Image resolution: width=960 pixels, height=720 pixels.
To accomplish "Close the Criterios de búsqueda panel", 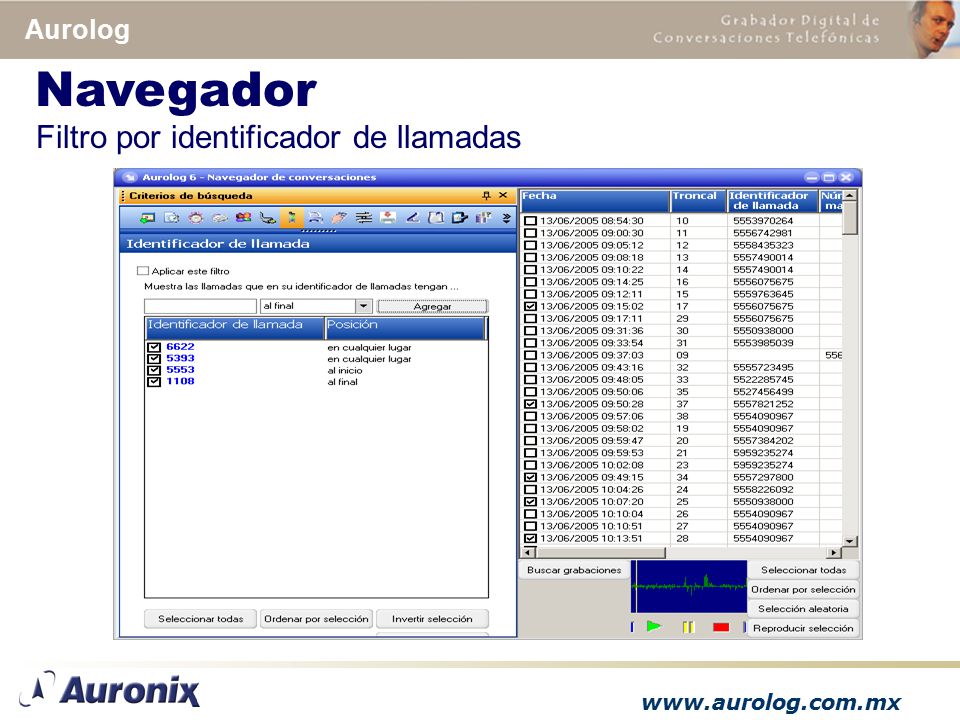I will click(503, 195).
